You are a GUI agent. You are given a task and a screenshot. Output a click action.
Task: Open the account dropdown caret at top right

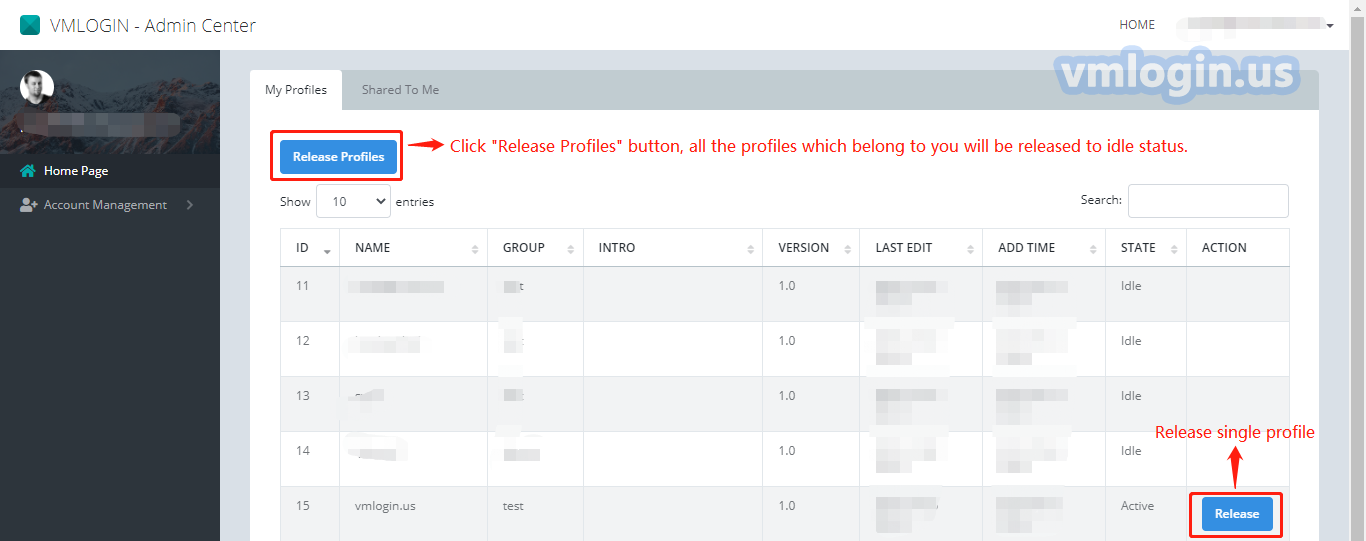click(x=1330, y=26)
